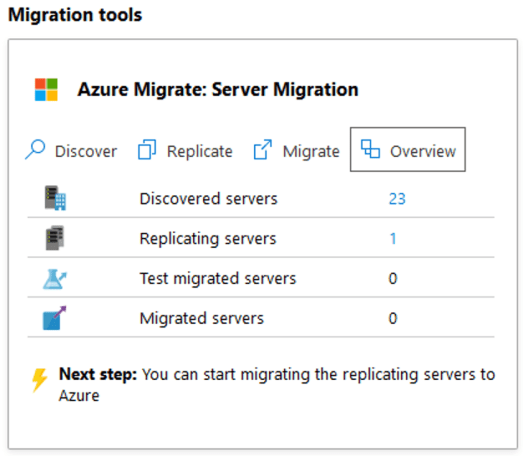
Task: Click the Azure Migrate: Server Migration title
Action: 218,90
